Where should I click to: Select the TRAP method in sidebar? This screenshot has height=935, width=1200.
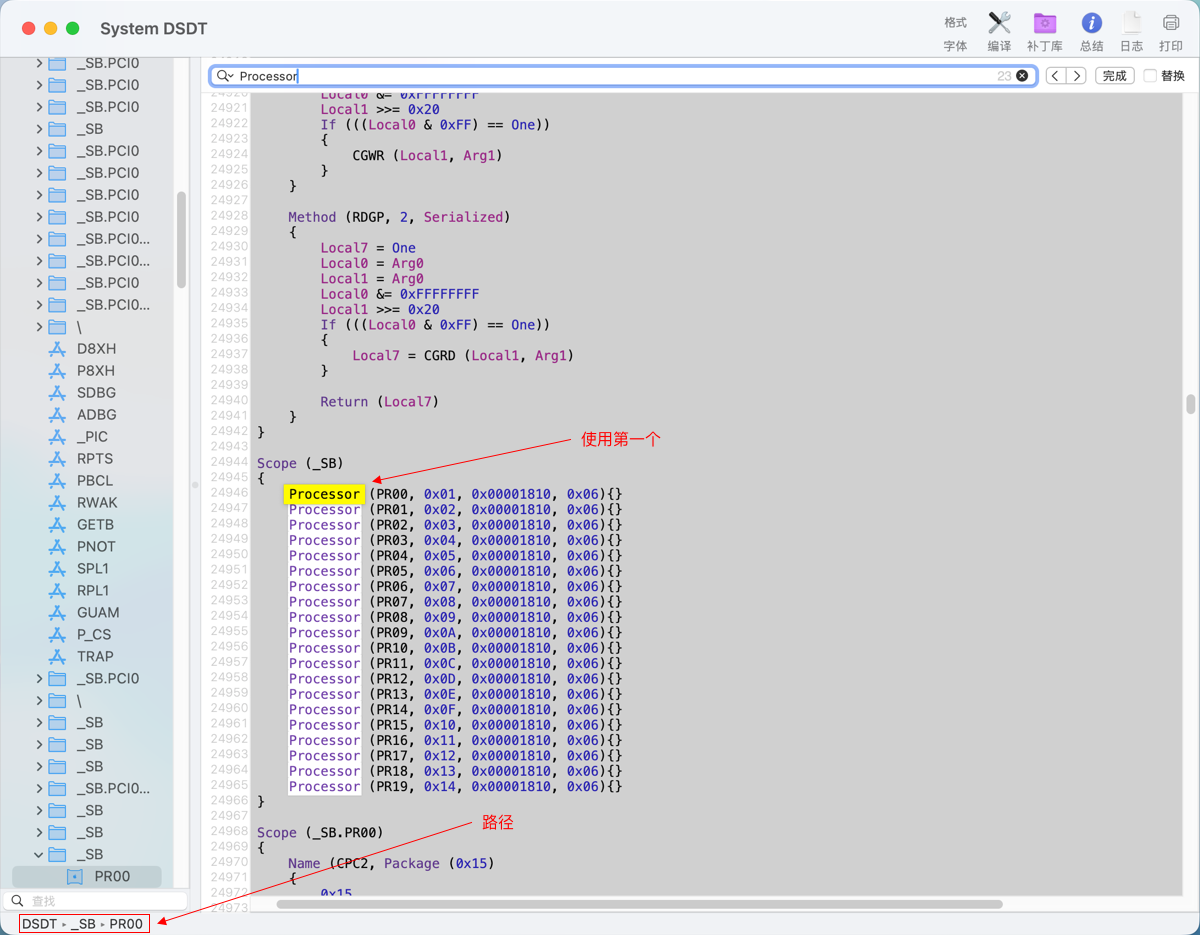[95, 657]
